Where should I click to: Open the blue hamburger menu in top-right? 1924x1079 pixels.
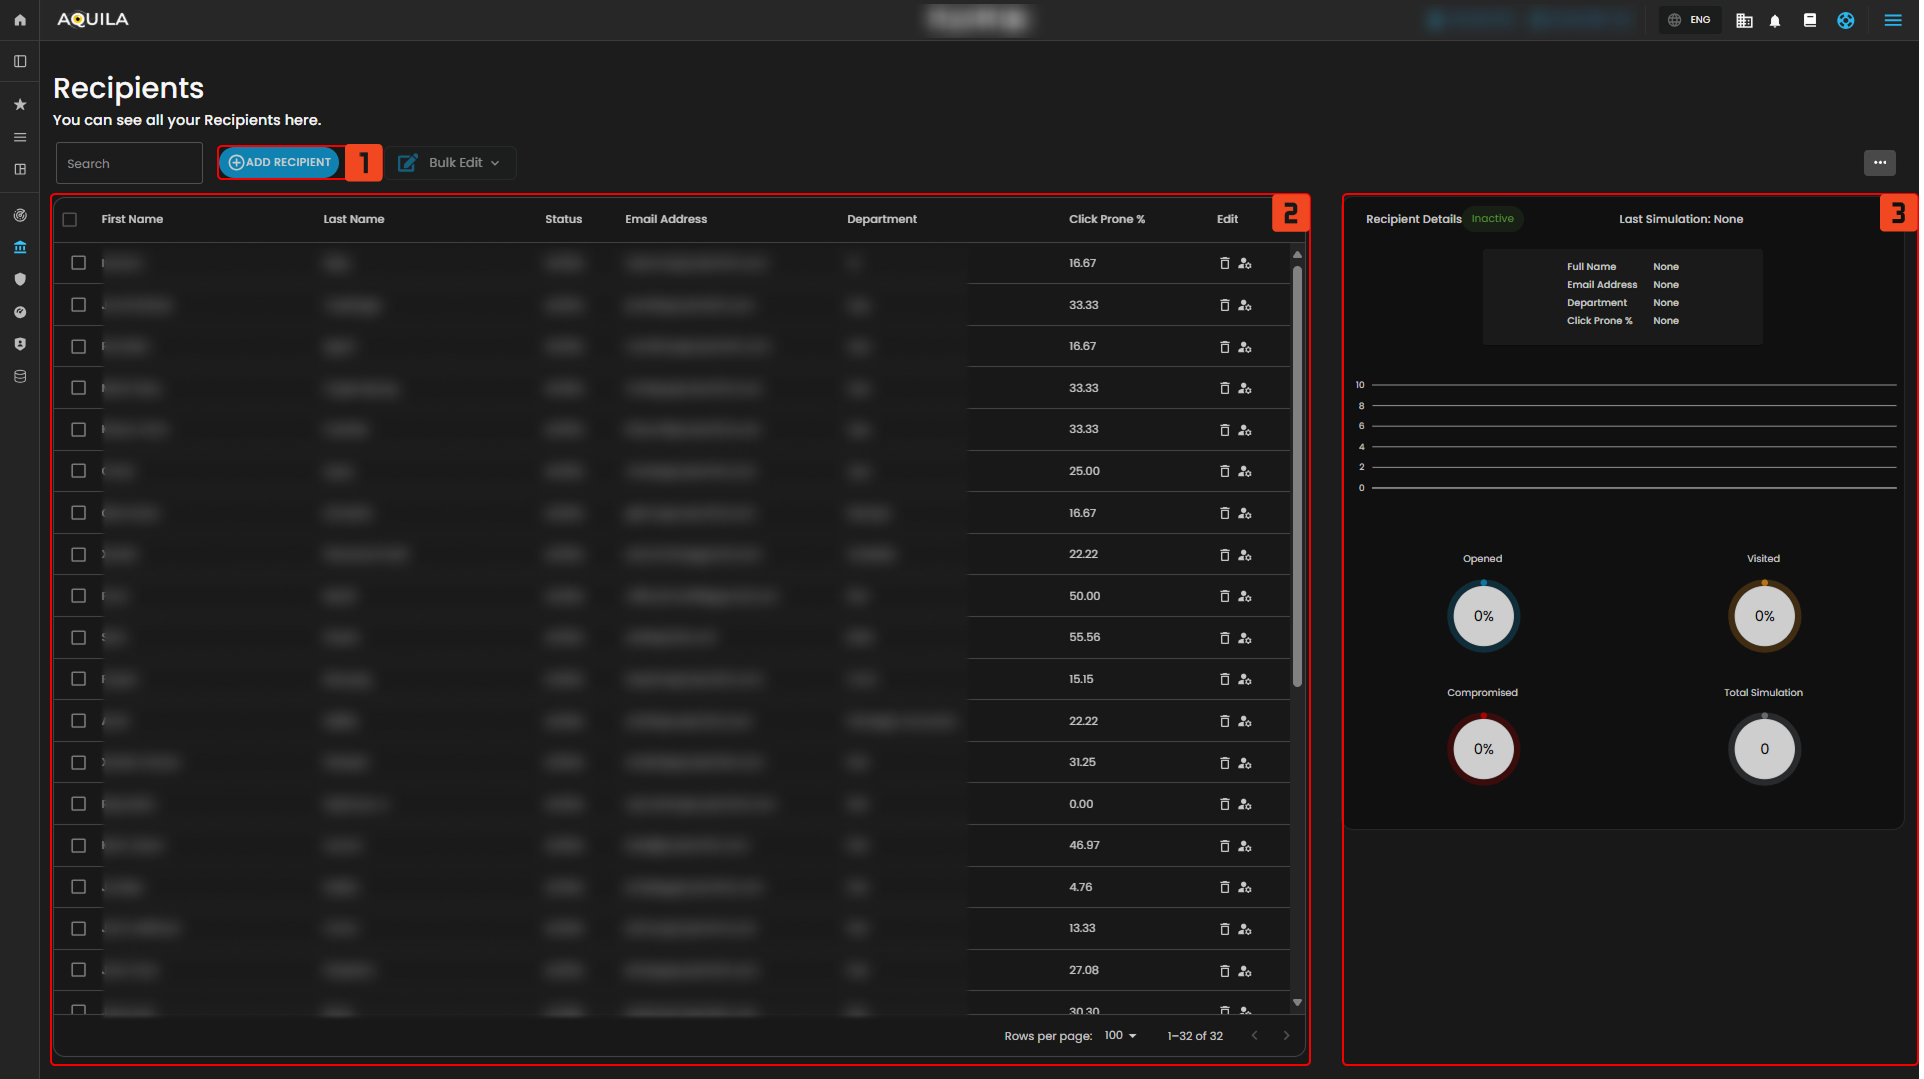point(1893,20)
